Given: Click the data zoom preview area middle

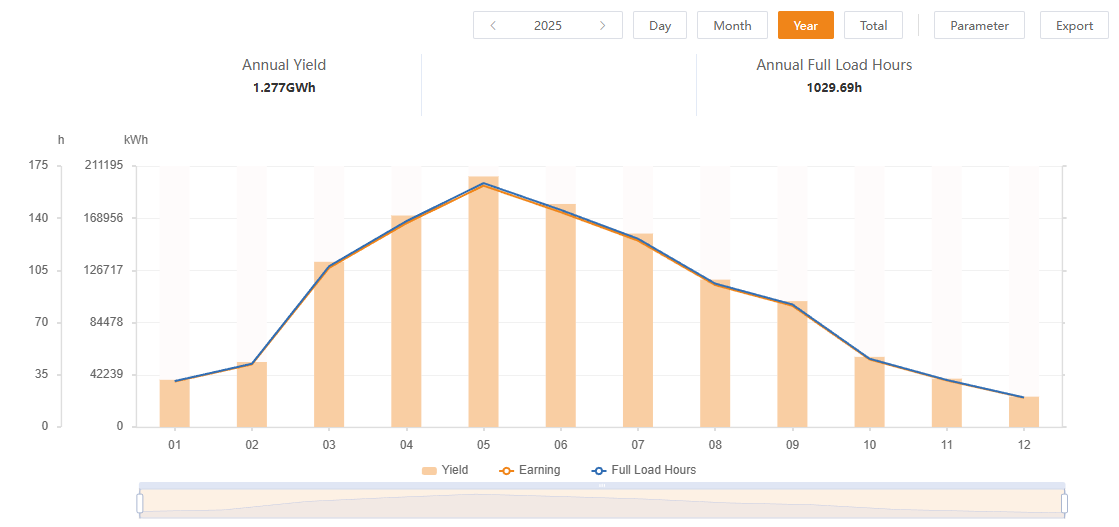Looking at the screenshot, I should click(602, 502).
